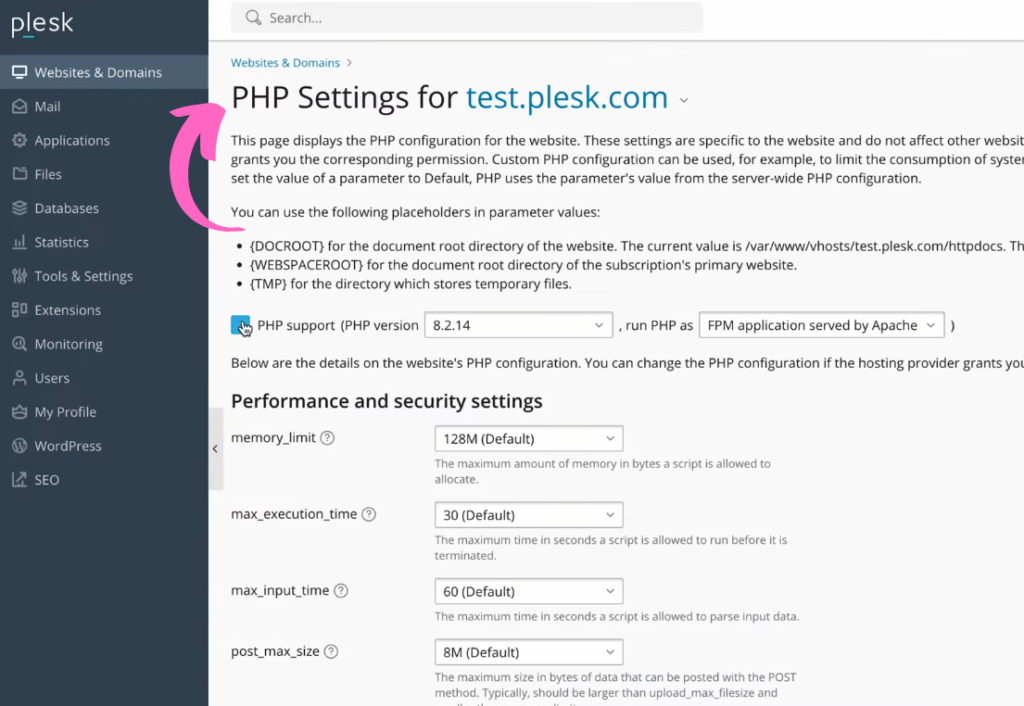Open the max_execution_time 30 dropdown
Screen dimensions: 1024x706
coord(529,515)
